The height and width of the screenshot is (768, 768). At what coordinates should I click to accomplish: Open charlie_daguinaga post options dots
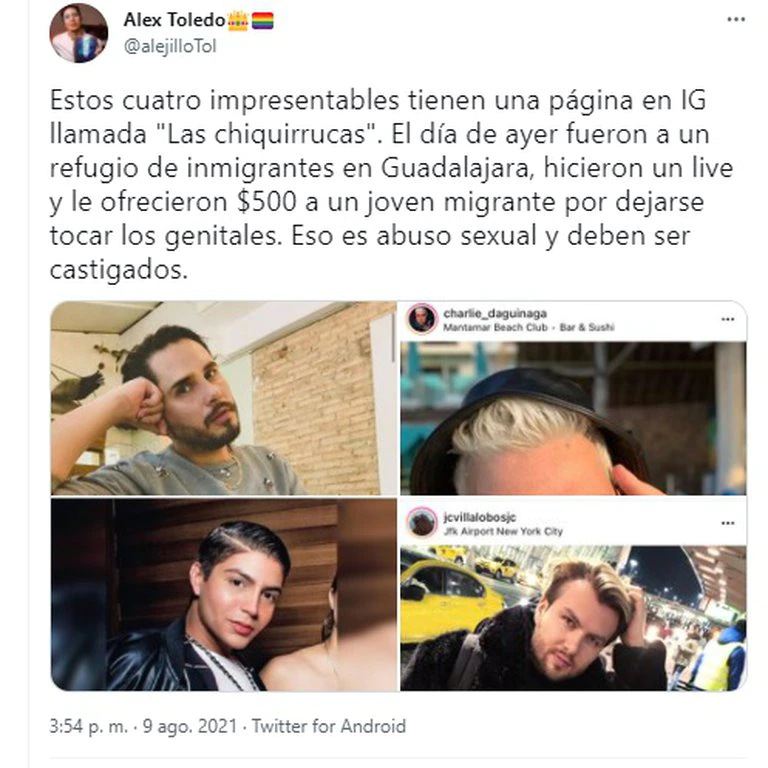click(728, 319)
